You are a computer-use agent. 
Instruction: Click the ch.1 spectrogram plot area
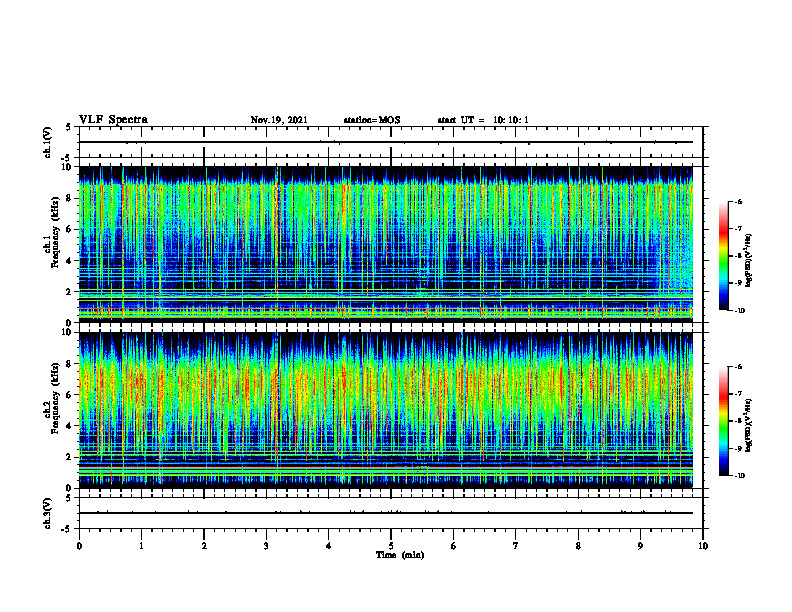391,244
